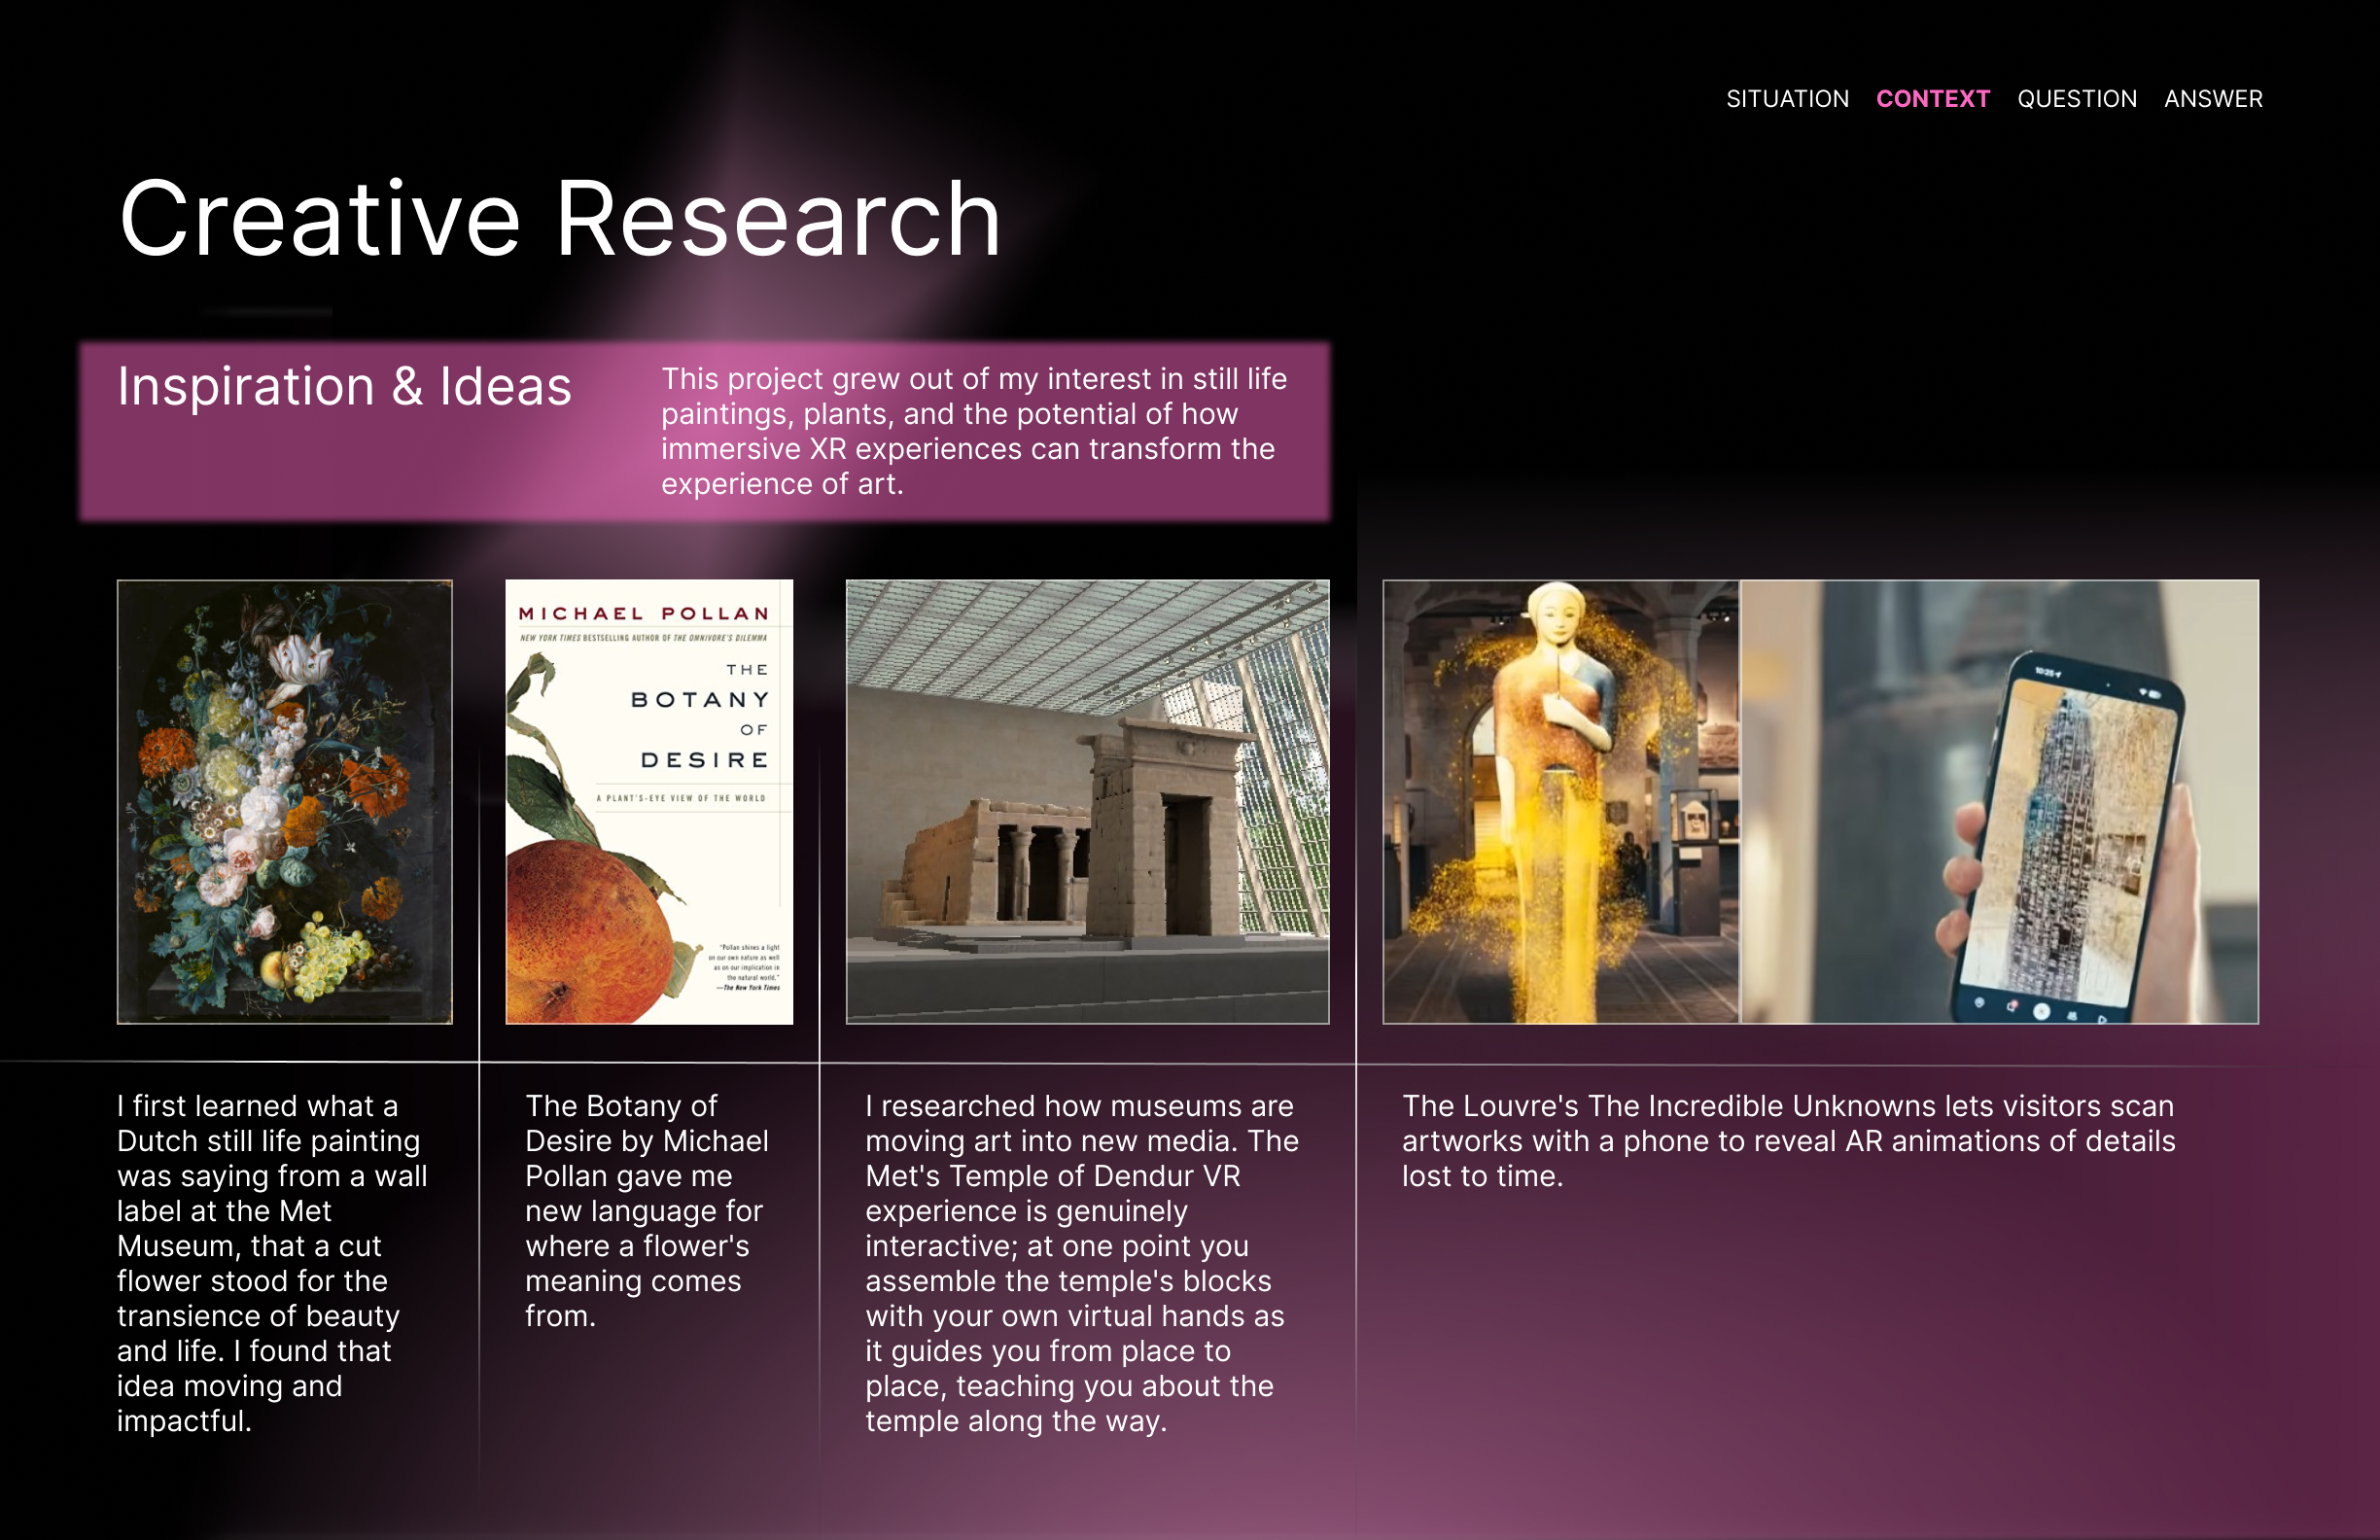Open the golden statue AR animation image
The image size is (2380, 1540).
point(1561,802)
